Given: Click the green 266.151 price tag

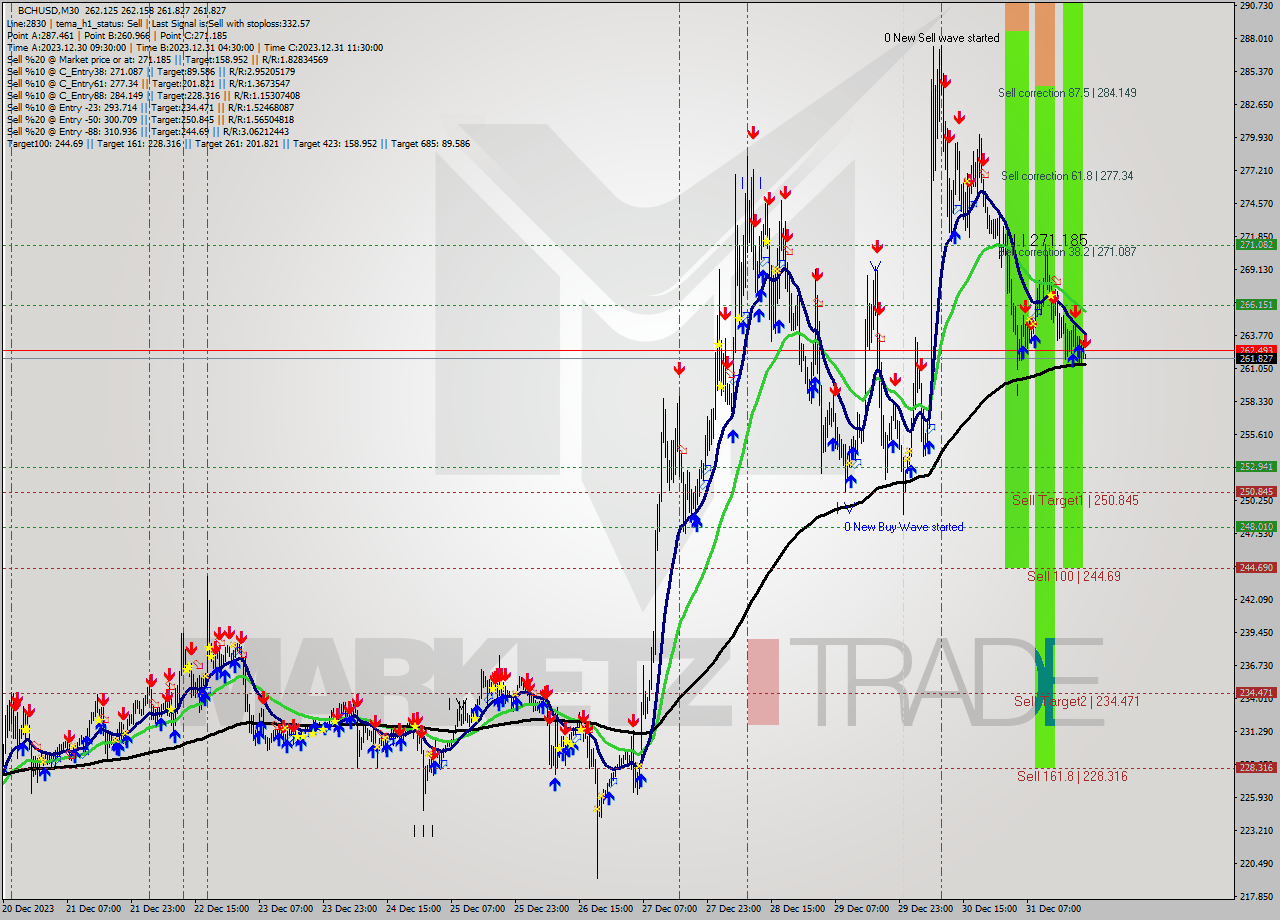Looking at the screenshot, I should pos(1256,305).
